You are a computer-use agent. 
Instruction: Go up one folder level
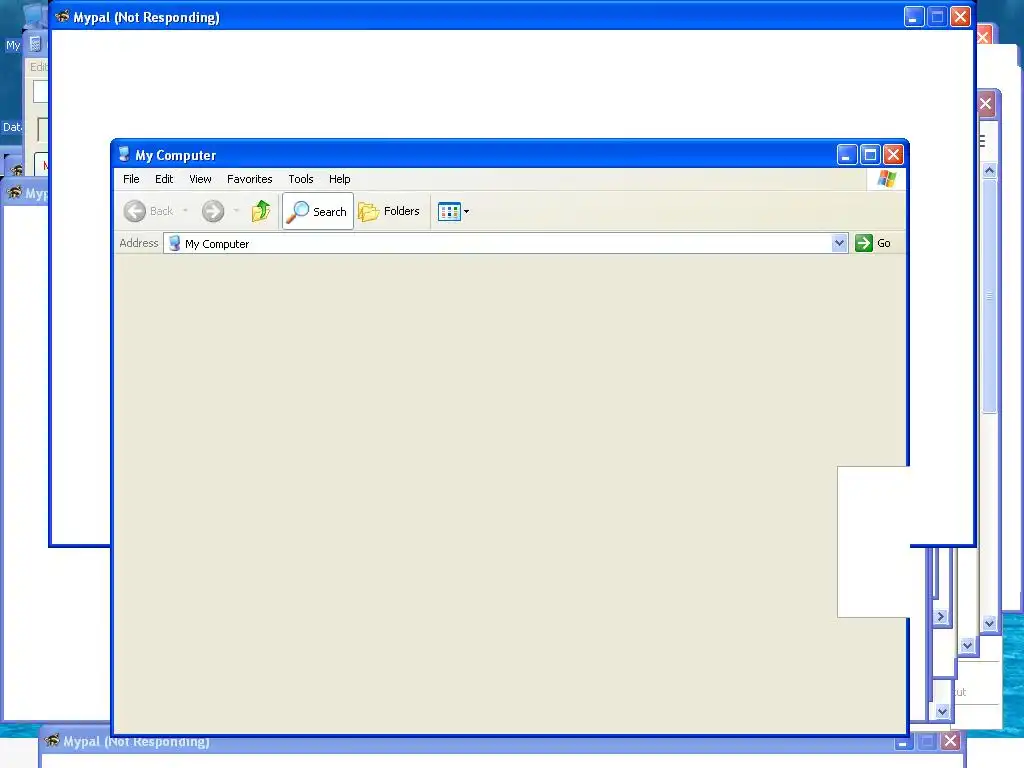click(261, 211)
